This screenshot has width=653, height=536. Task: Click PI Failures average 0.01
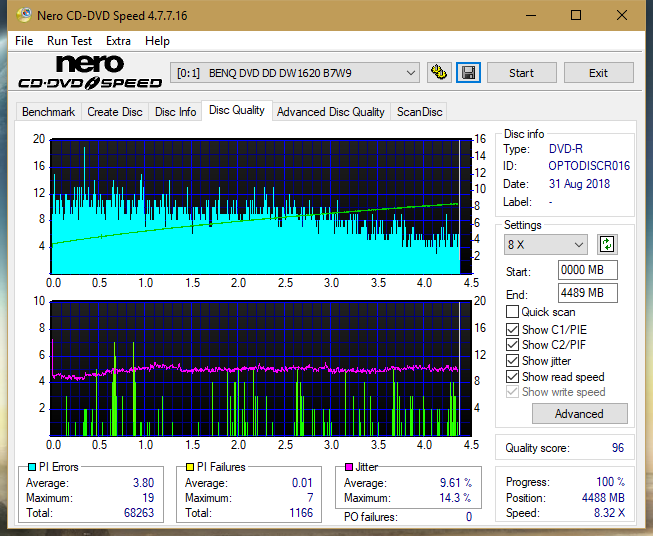click(302, 483)
